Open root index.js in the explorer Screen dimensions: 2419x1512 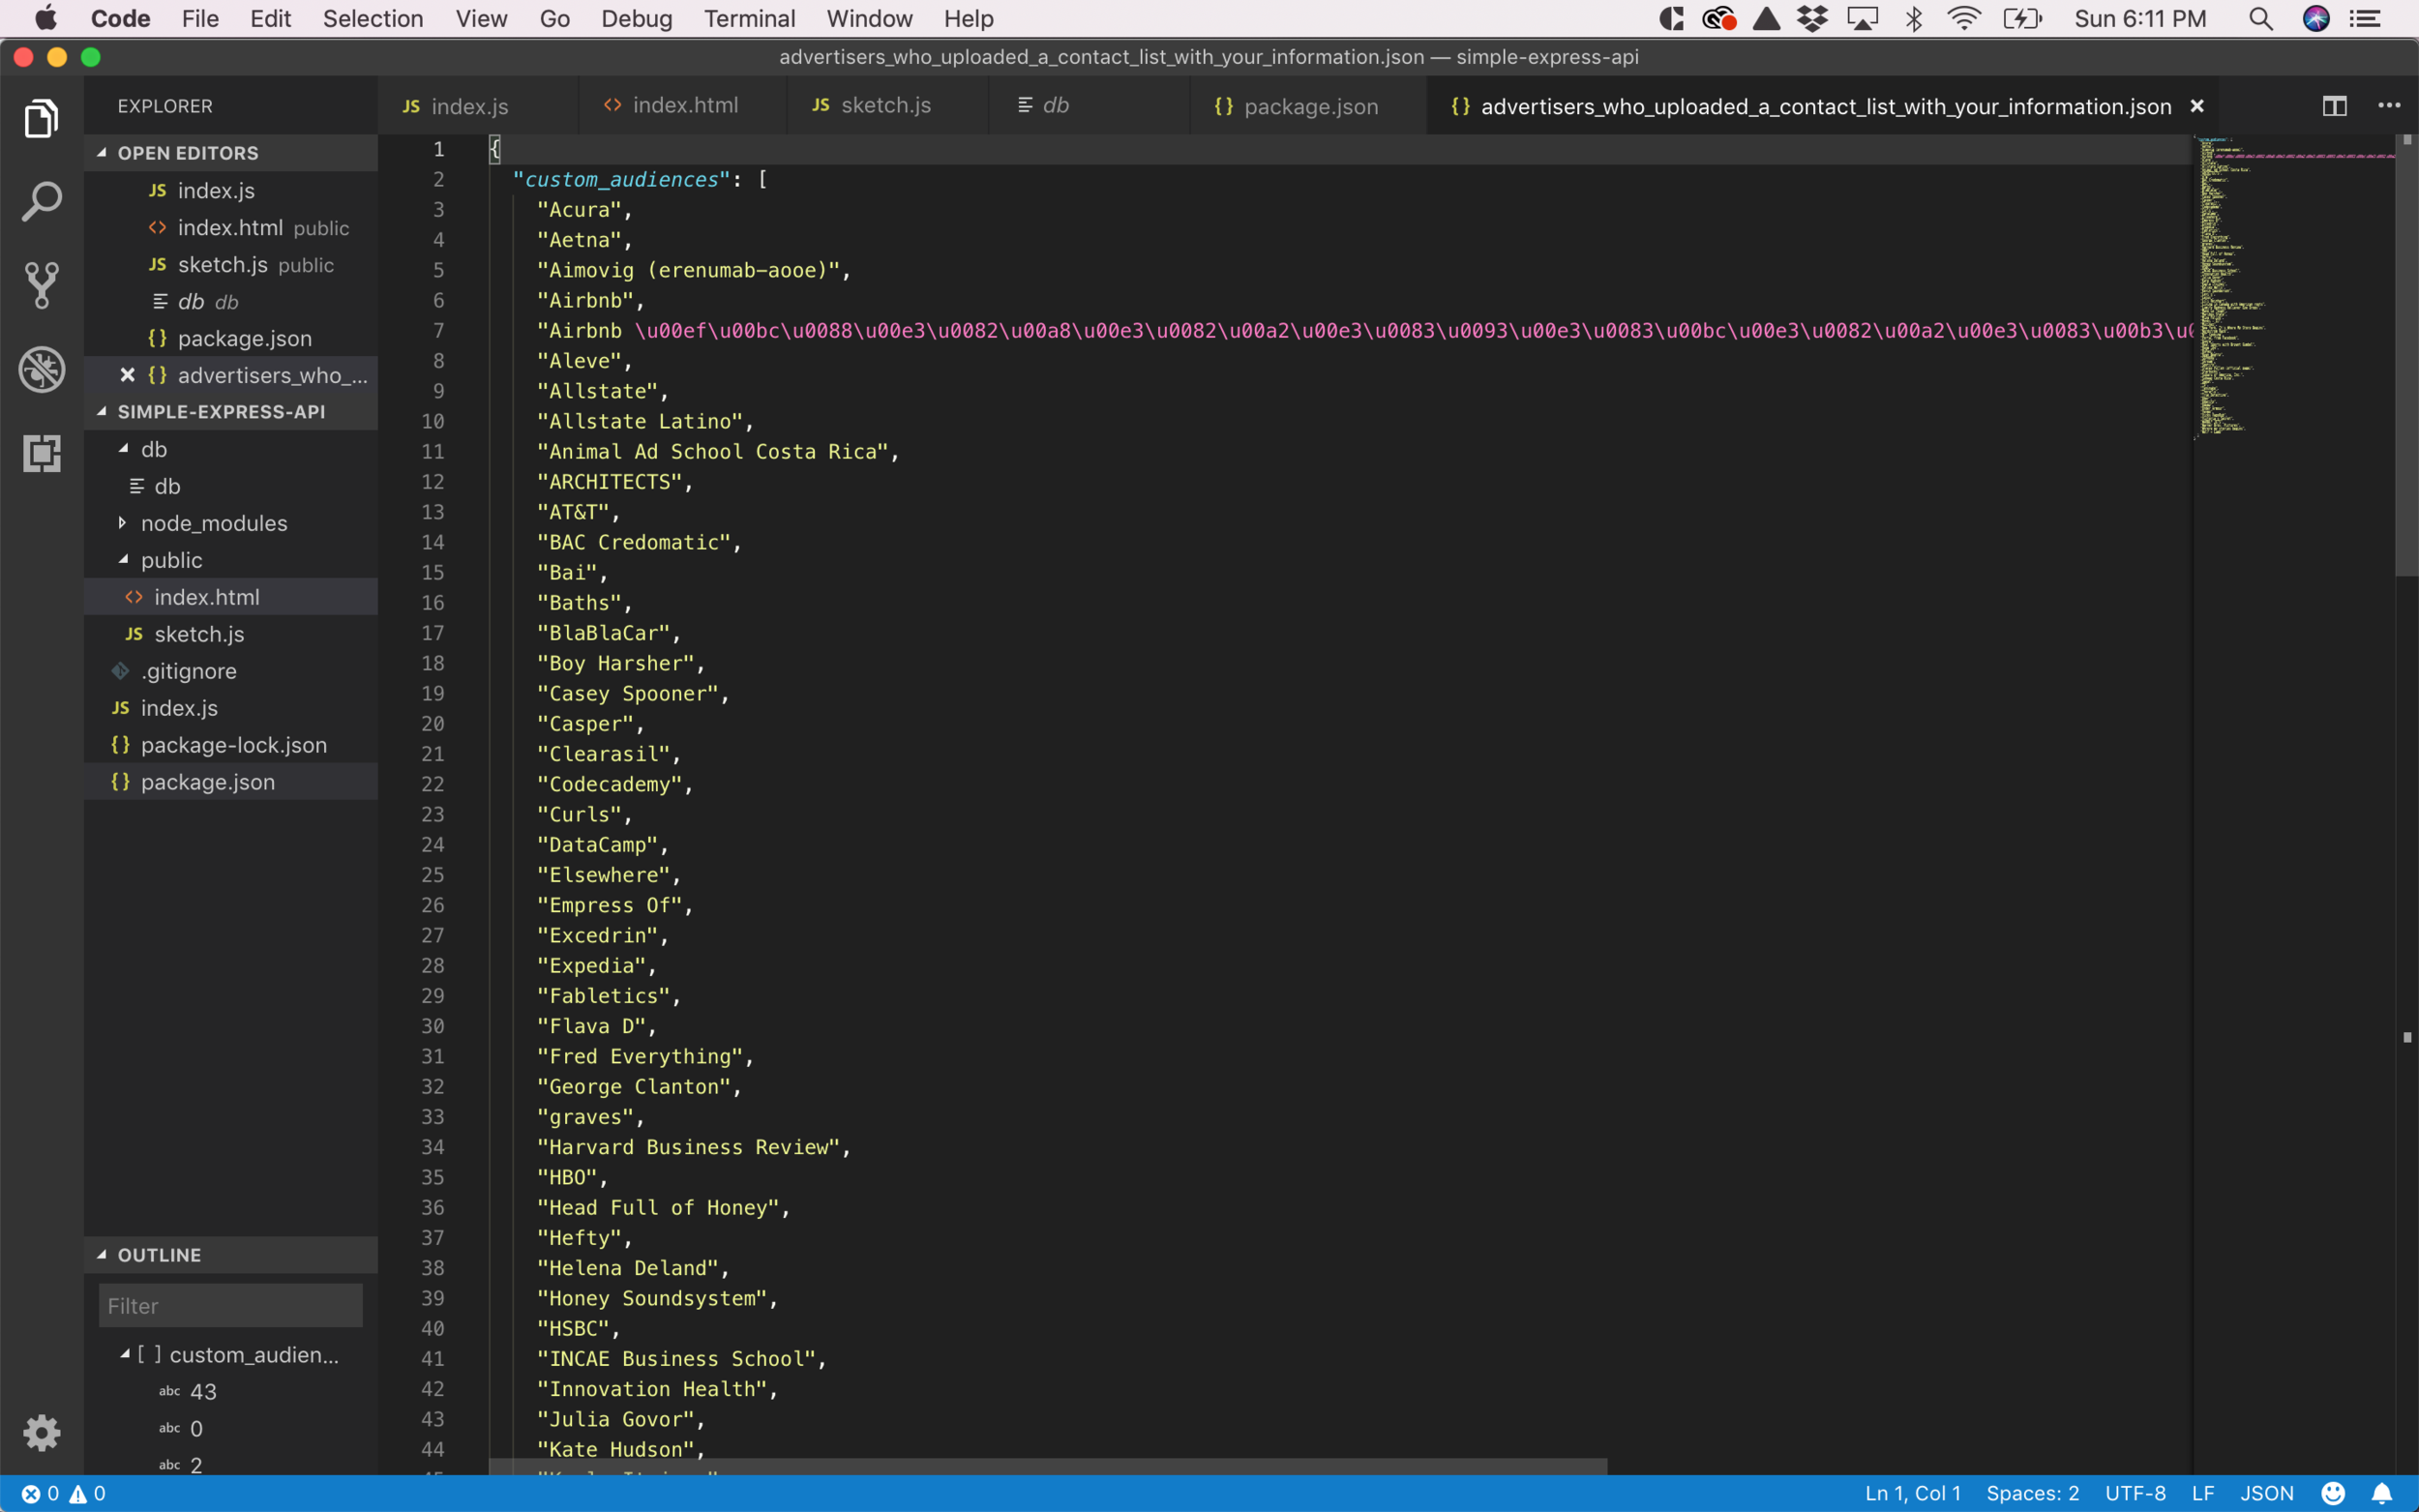(x=230, y=708)
